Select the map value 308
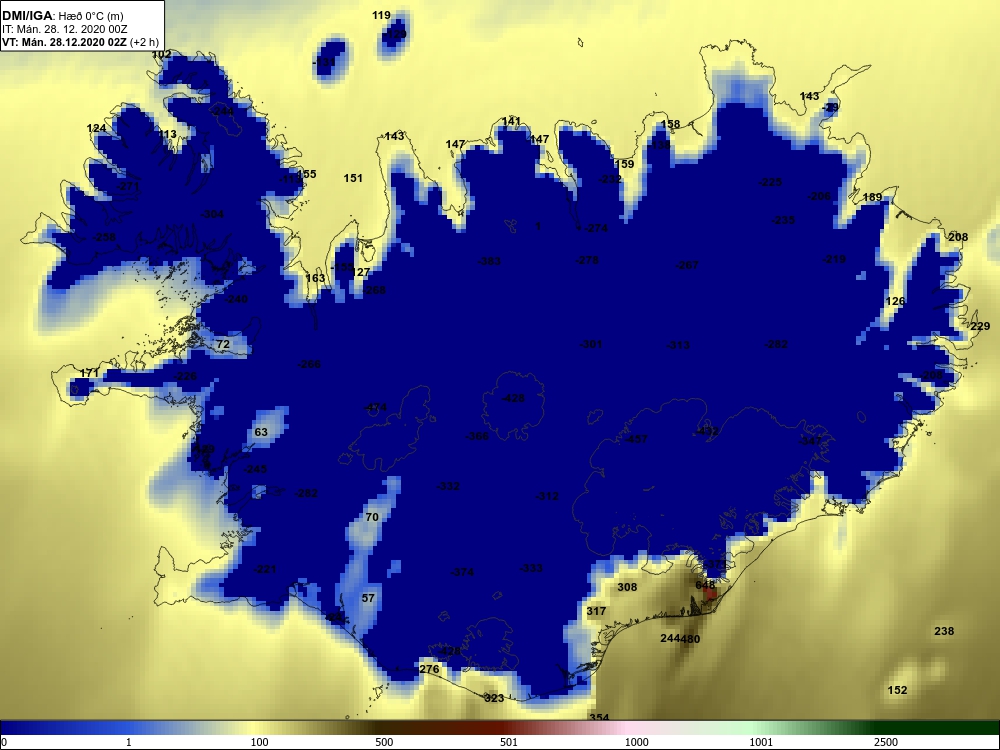The width and height of the screenshot is (1000, 750). (628, 587)
